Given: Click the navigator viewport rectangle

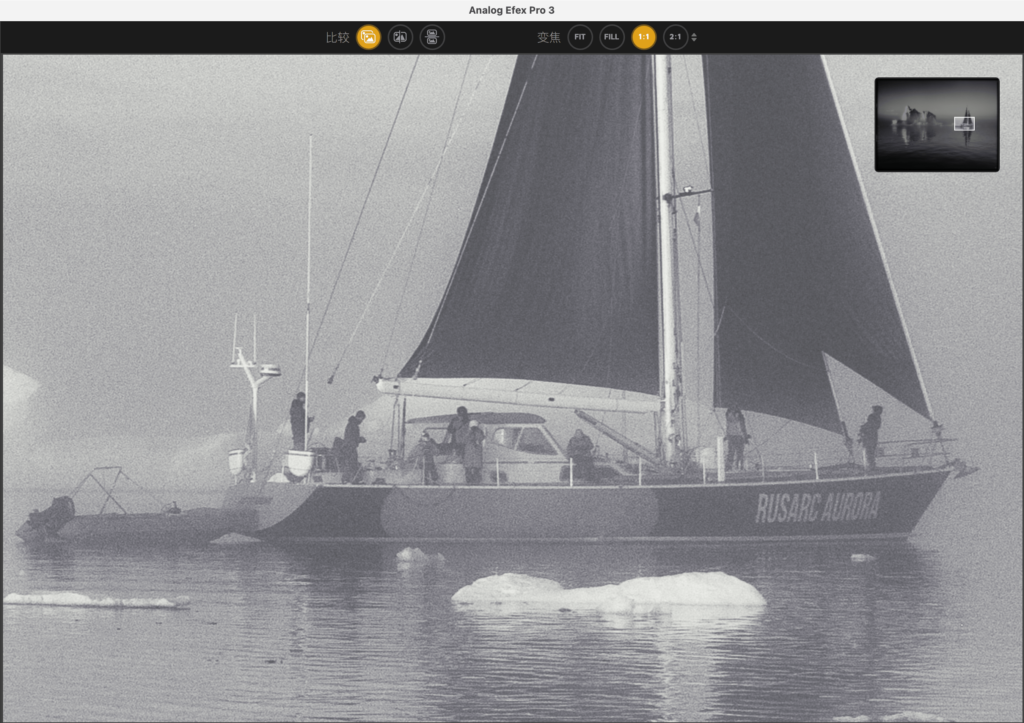Looking at the screenshot, I should (x=964, y=123).
